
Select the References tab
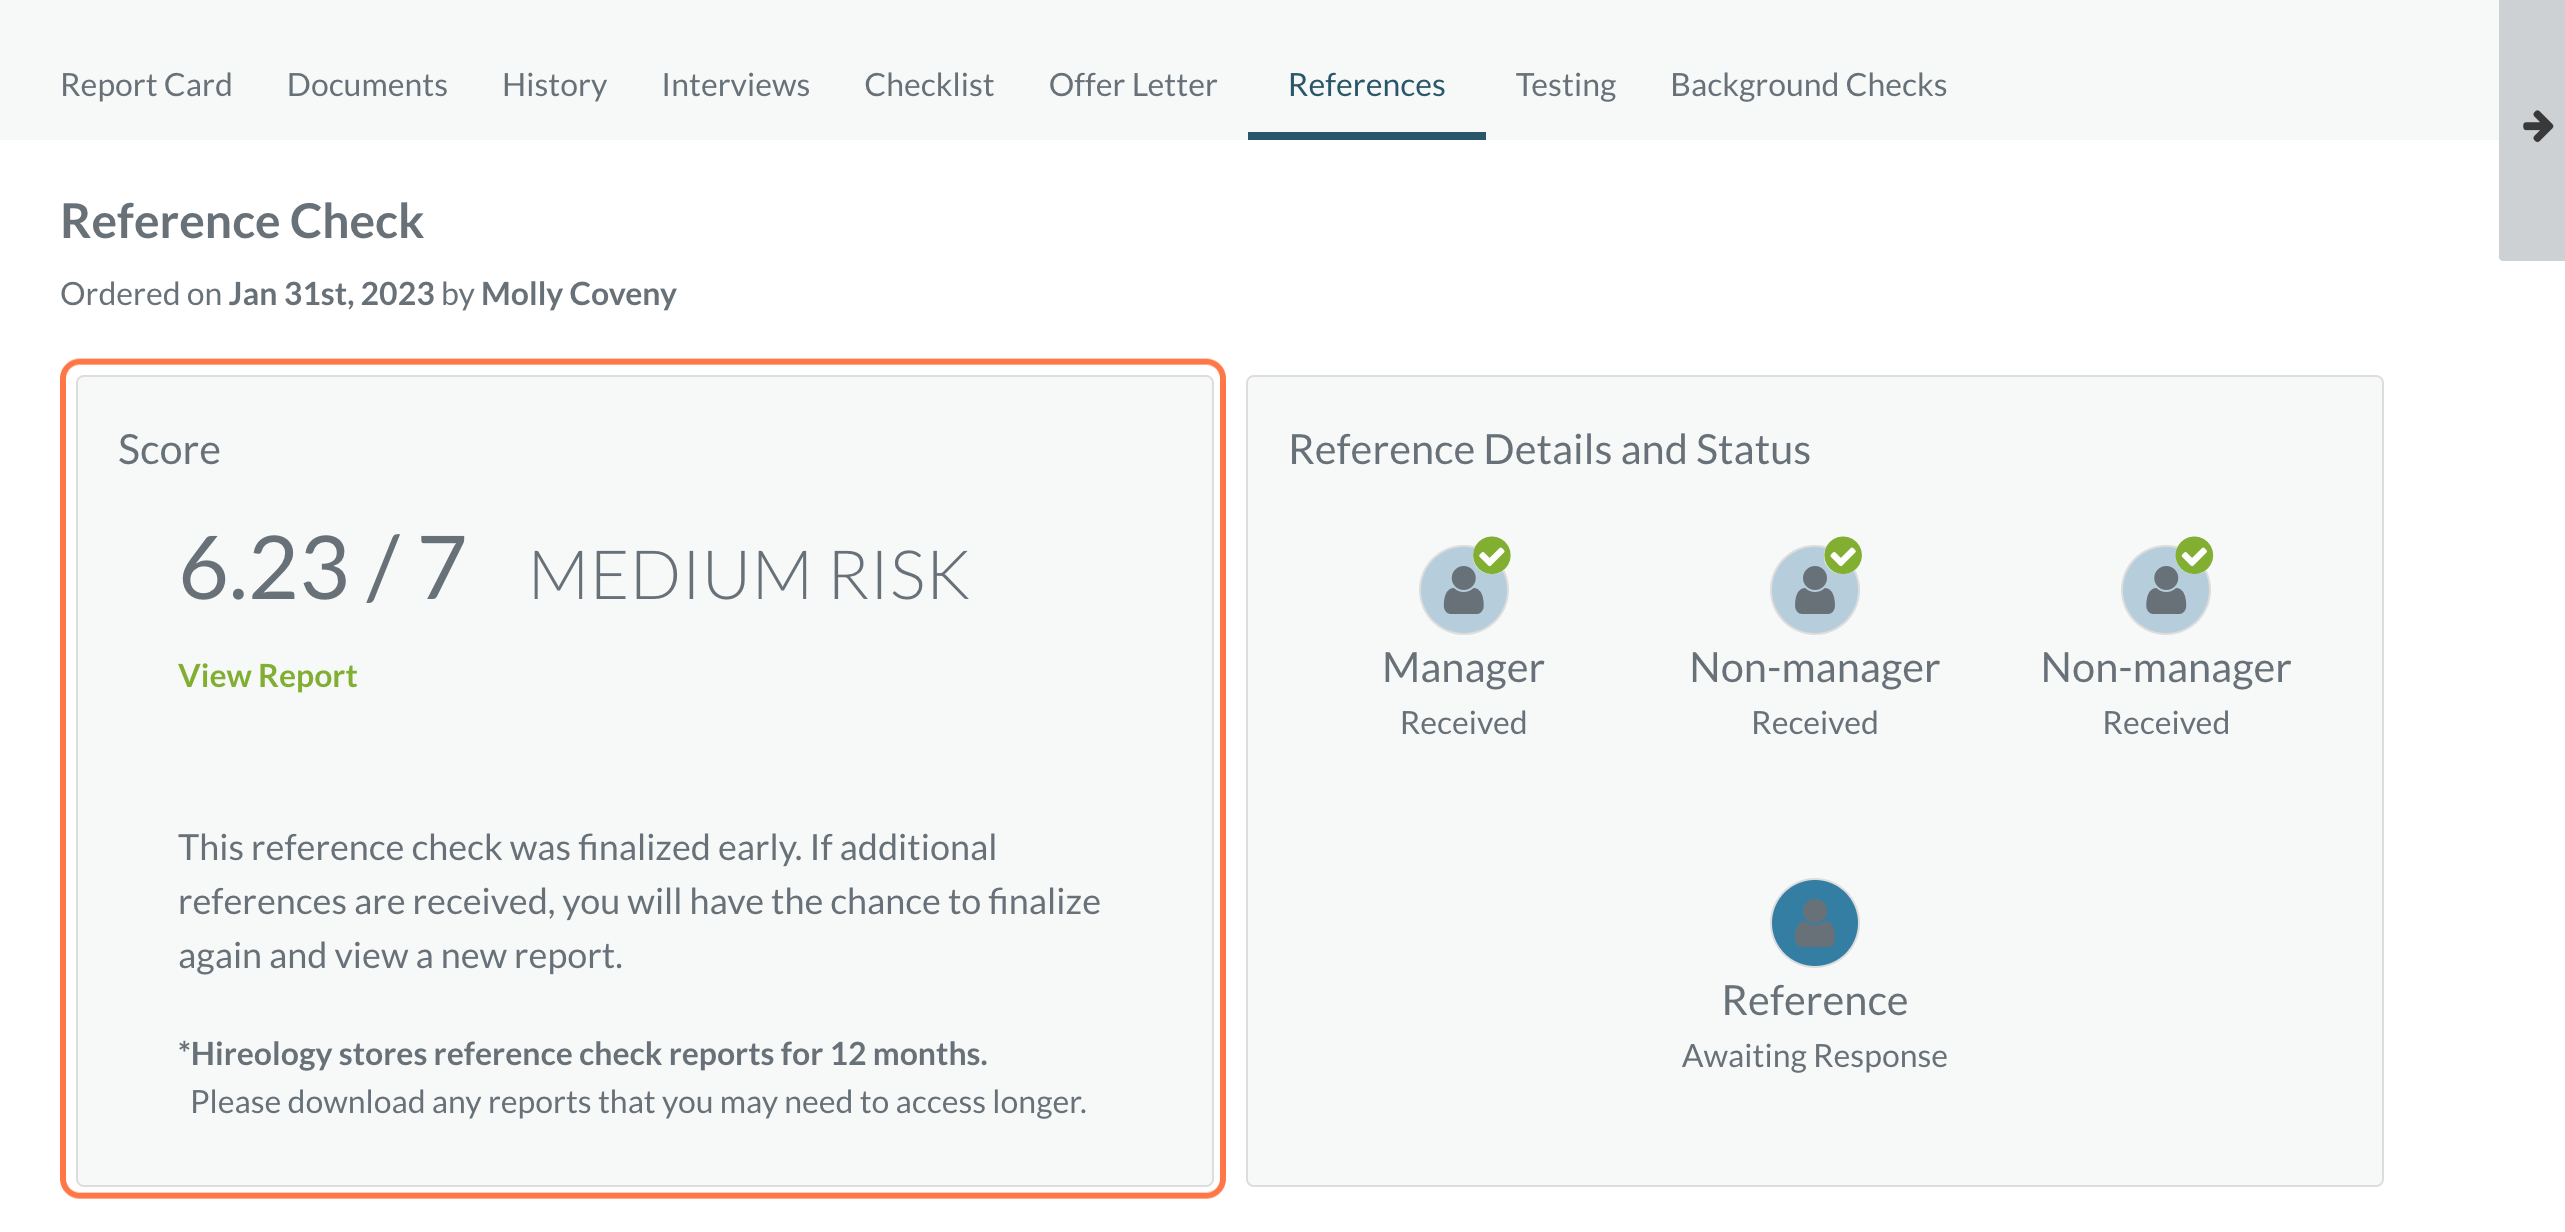[x=1366, y=85]
